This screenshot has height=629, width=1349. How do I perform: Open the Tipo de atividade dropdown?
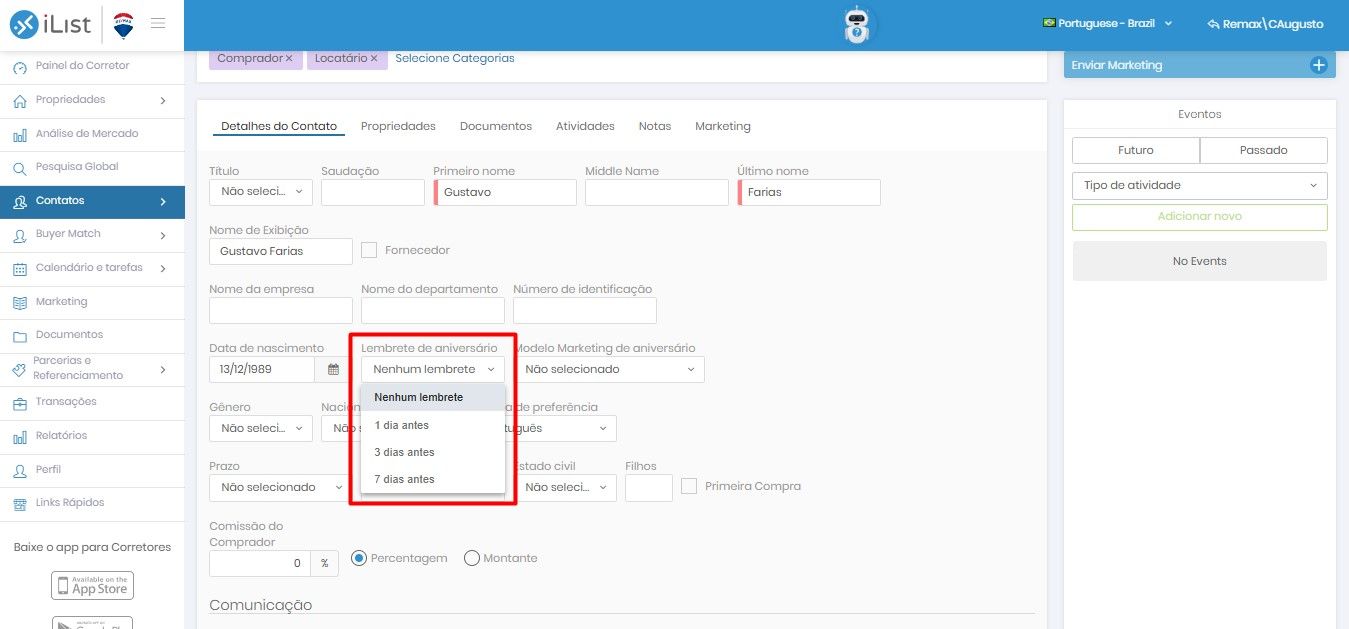[x=1199, y=185]
